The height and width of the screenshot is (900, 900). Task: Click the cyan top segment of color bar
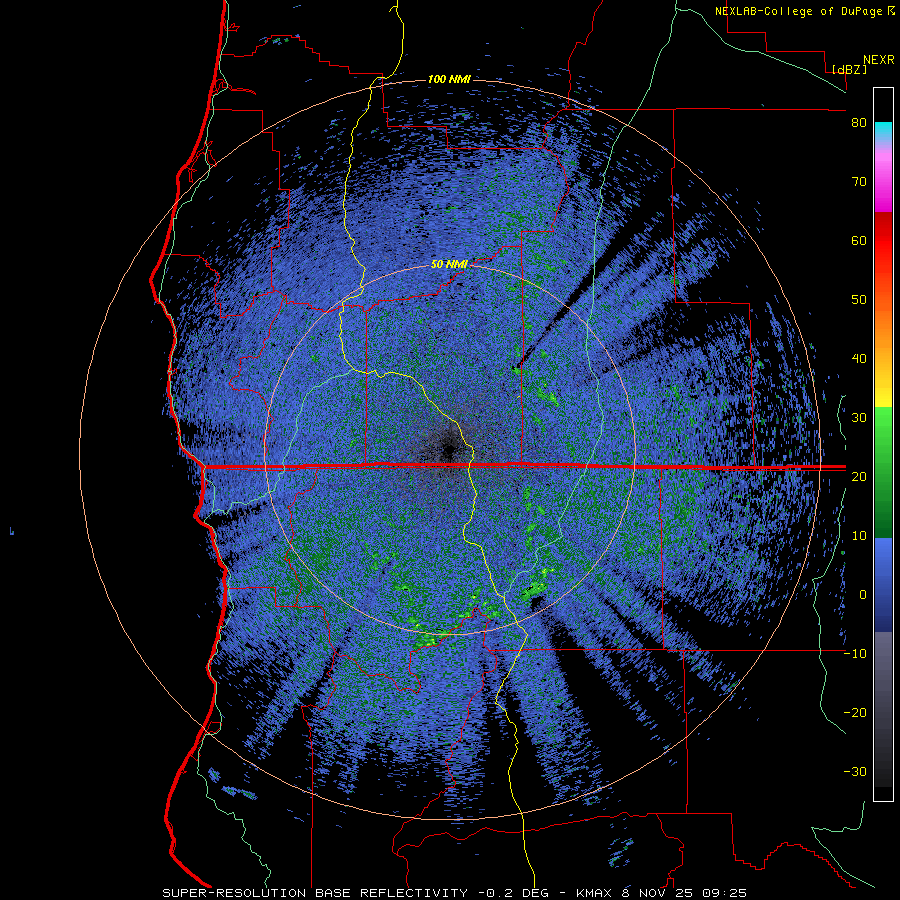click(x=883, y=130)
